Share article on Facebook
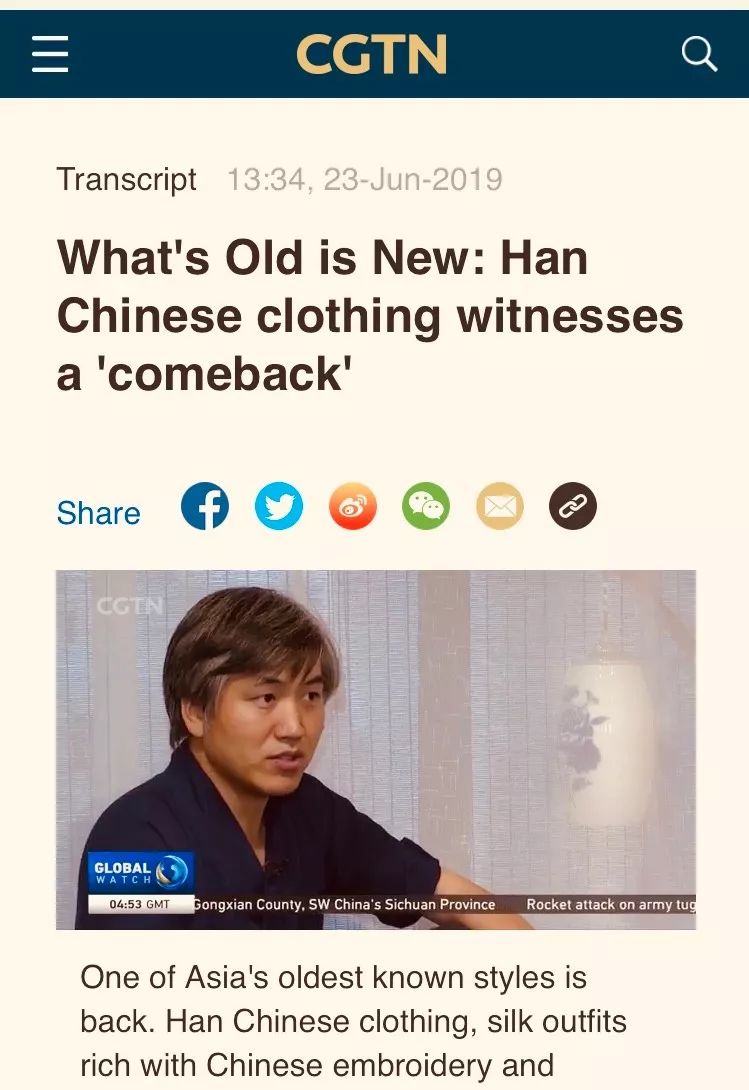The width and height of the screenshot is (749, 1090). (205, 505)
